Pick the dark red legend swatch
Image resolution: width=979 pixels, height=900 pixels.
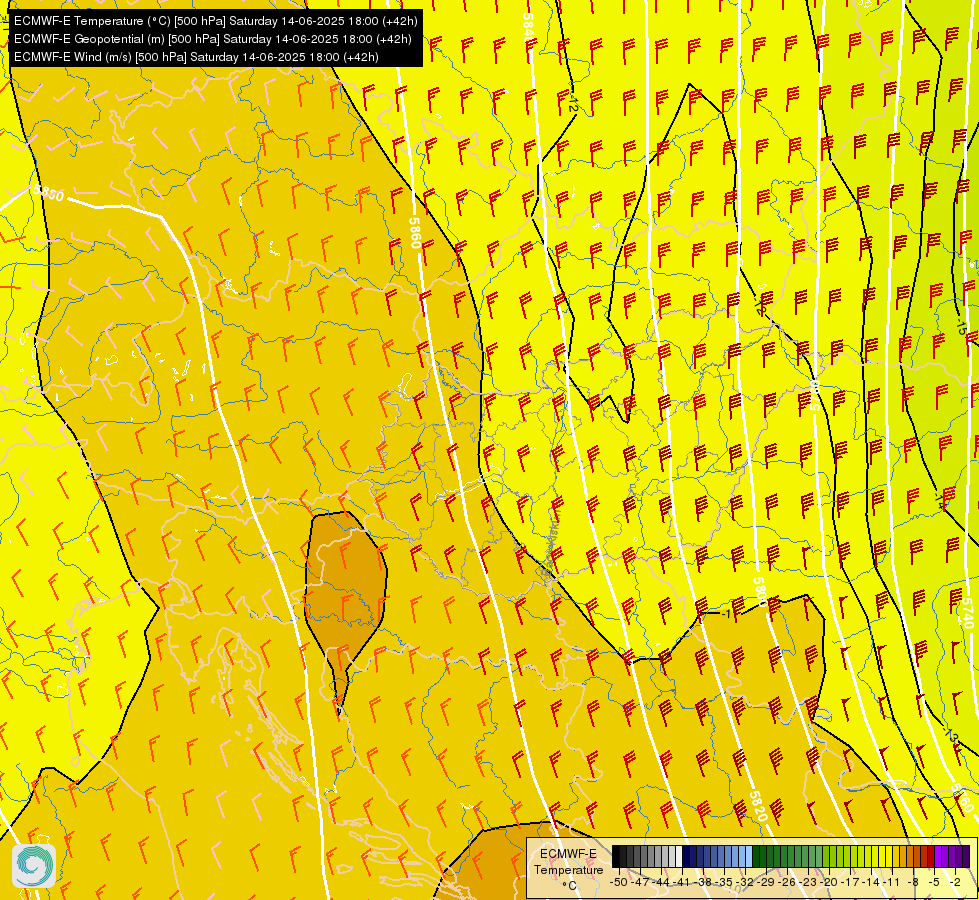click(x=931, y=856)
